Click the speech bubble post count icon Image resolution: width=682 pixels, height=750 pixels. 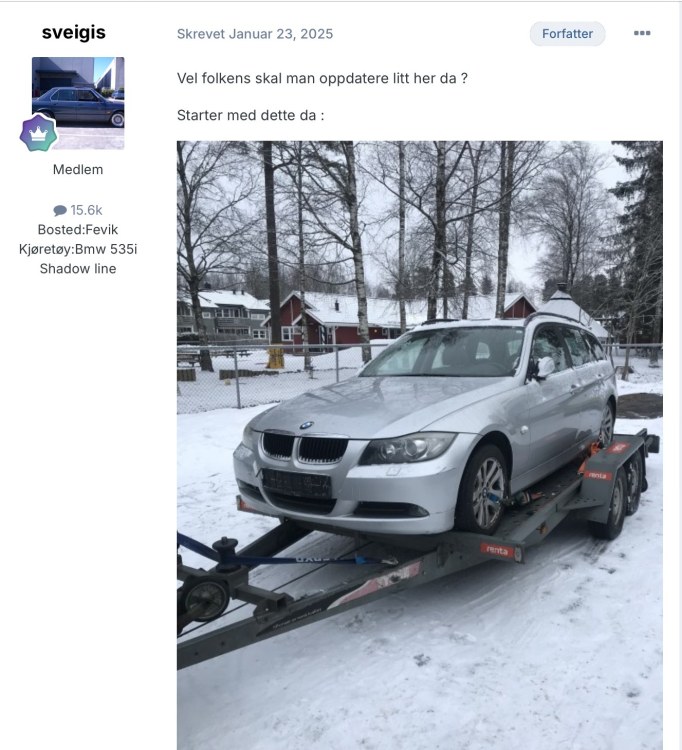pos(60,210)
